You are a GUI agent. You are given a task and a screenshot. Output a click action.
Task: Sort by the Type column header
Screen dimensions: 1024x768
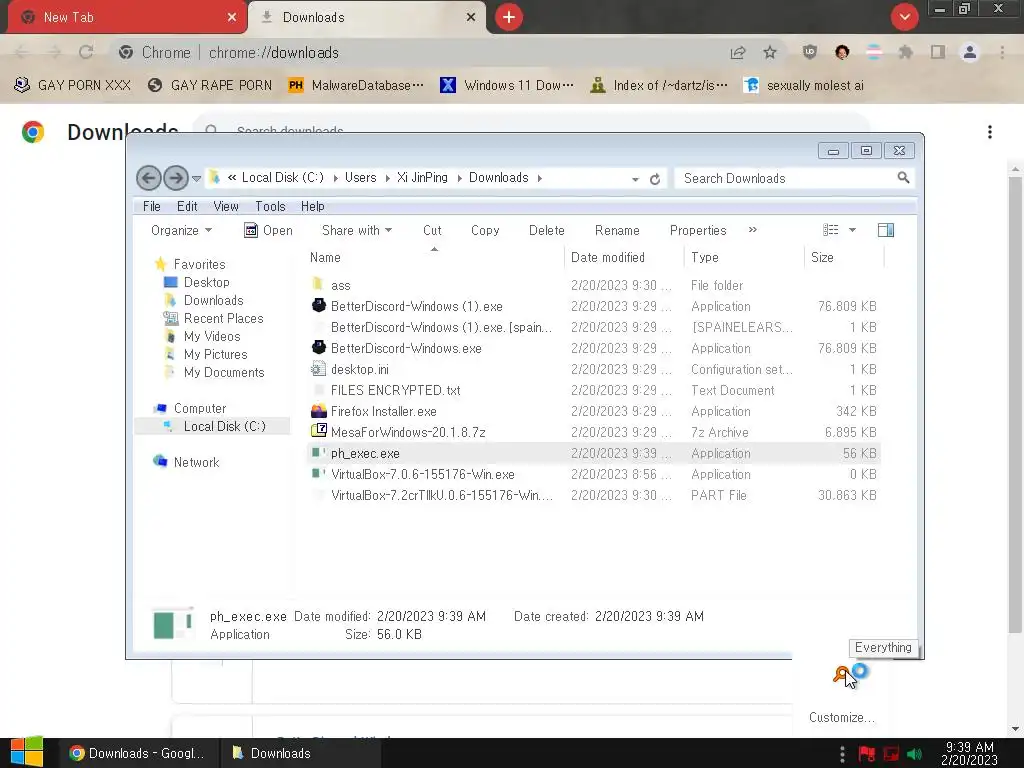(744, 257)
